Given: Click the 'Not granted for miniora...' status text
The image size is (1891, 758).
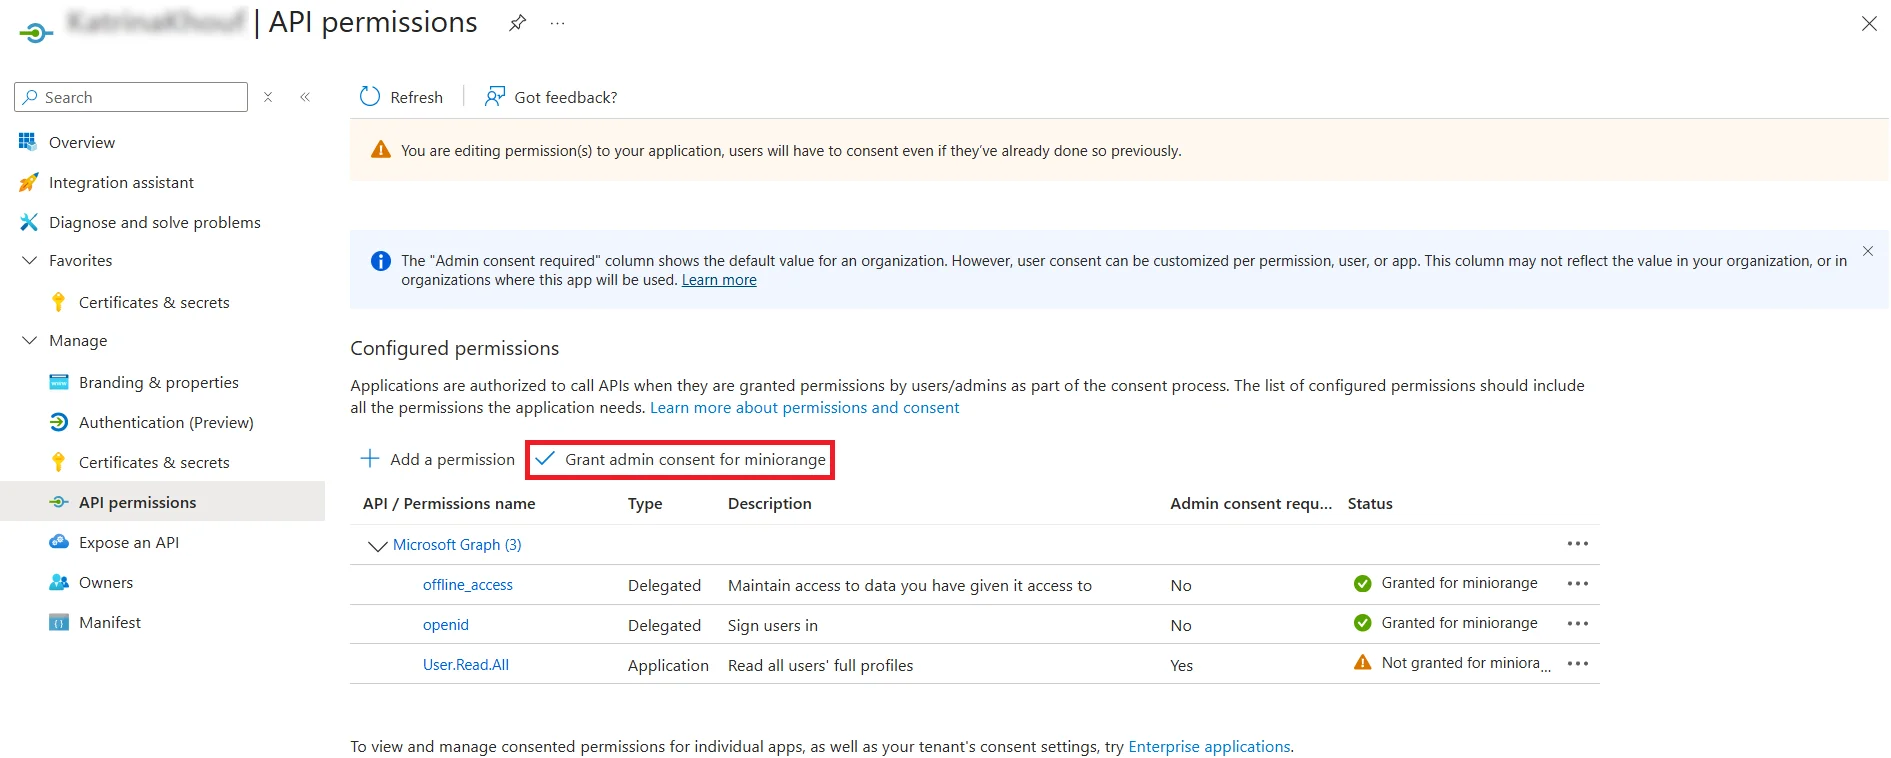Looking at the screenshot, I should 1466,663.
